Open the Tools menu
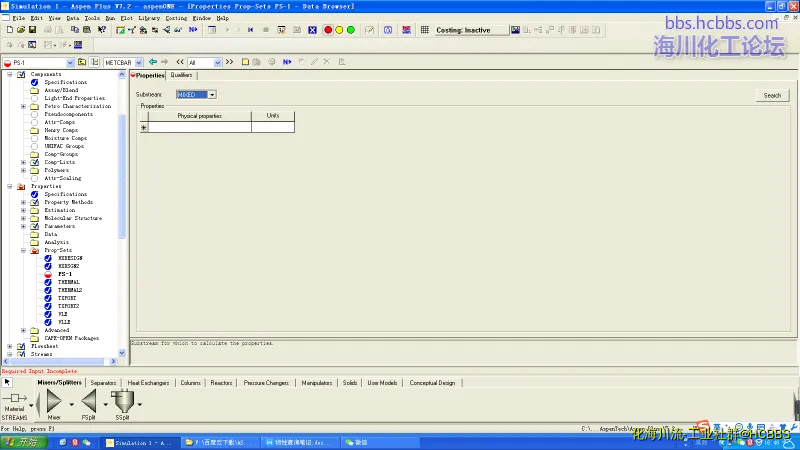Image resolution: width=800 pixels, height=450 pixels. pyautogui.click(x=92, y=18)
